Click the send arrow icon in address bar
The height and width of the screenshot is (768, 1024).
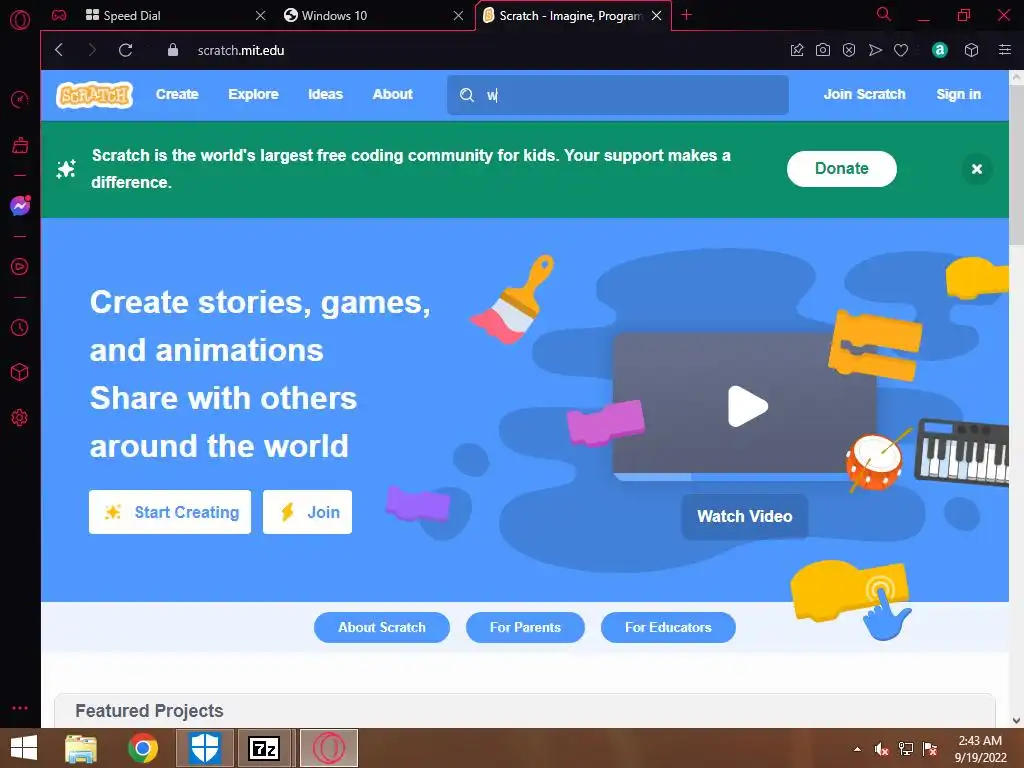[x=875, y=50]
